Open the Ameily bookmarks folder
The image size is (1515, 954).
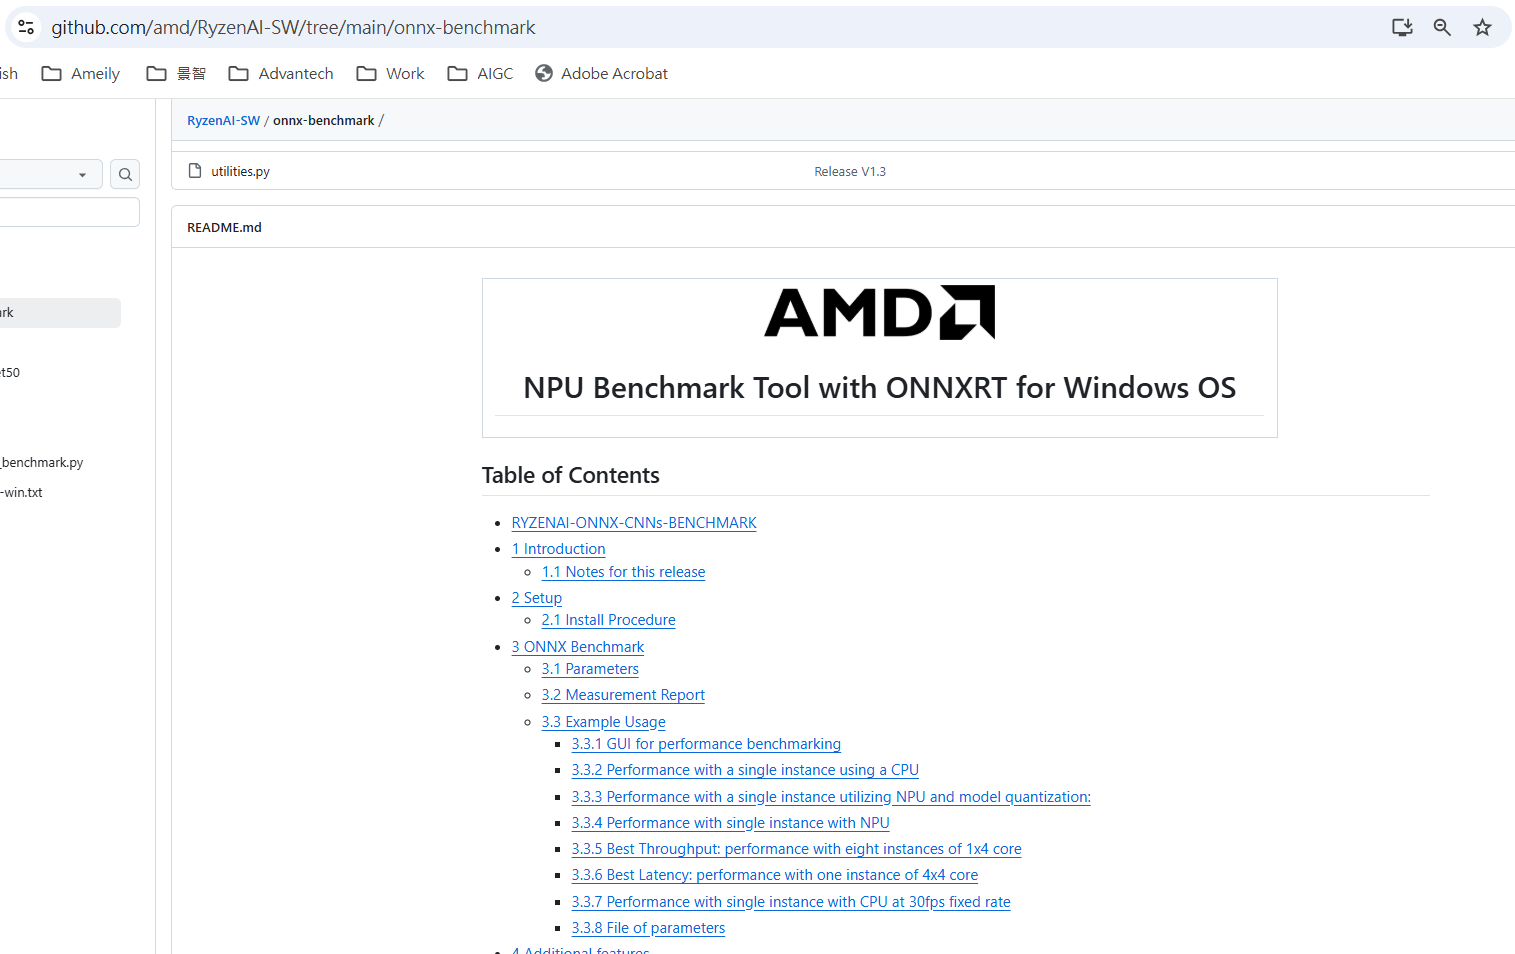tap(80, 73)
